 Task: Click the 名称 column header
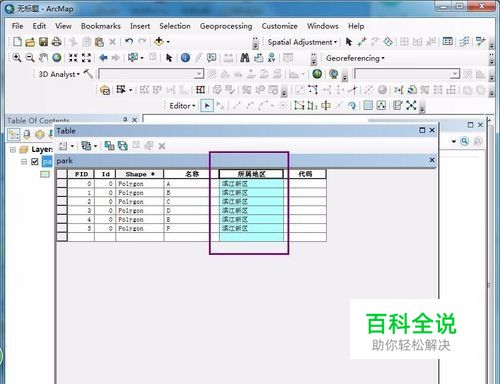[x=191, y=174]
